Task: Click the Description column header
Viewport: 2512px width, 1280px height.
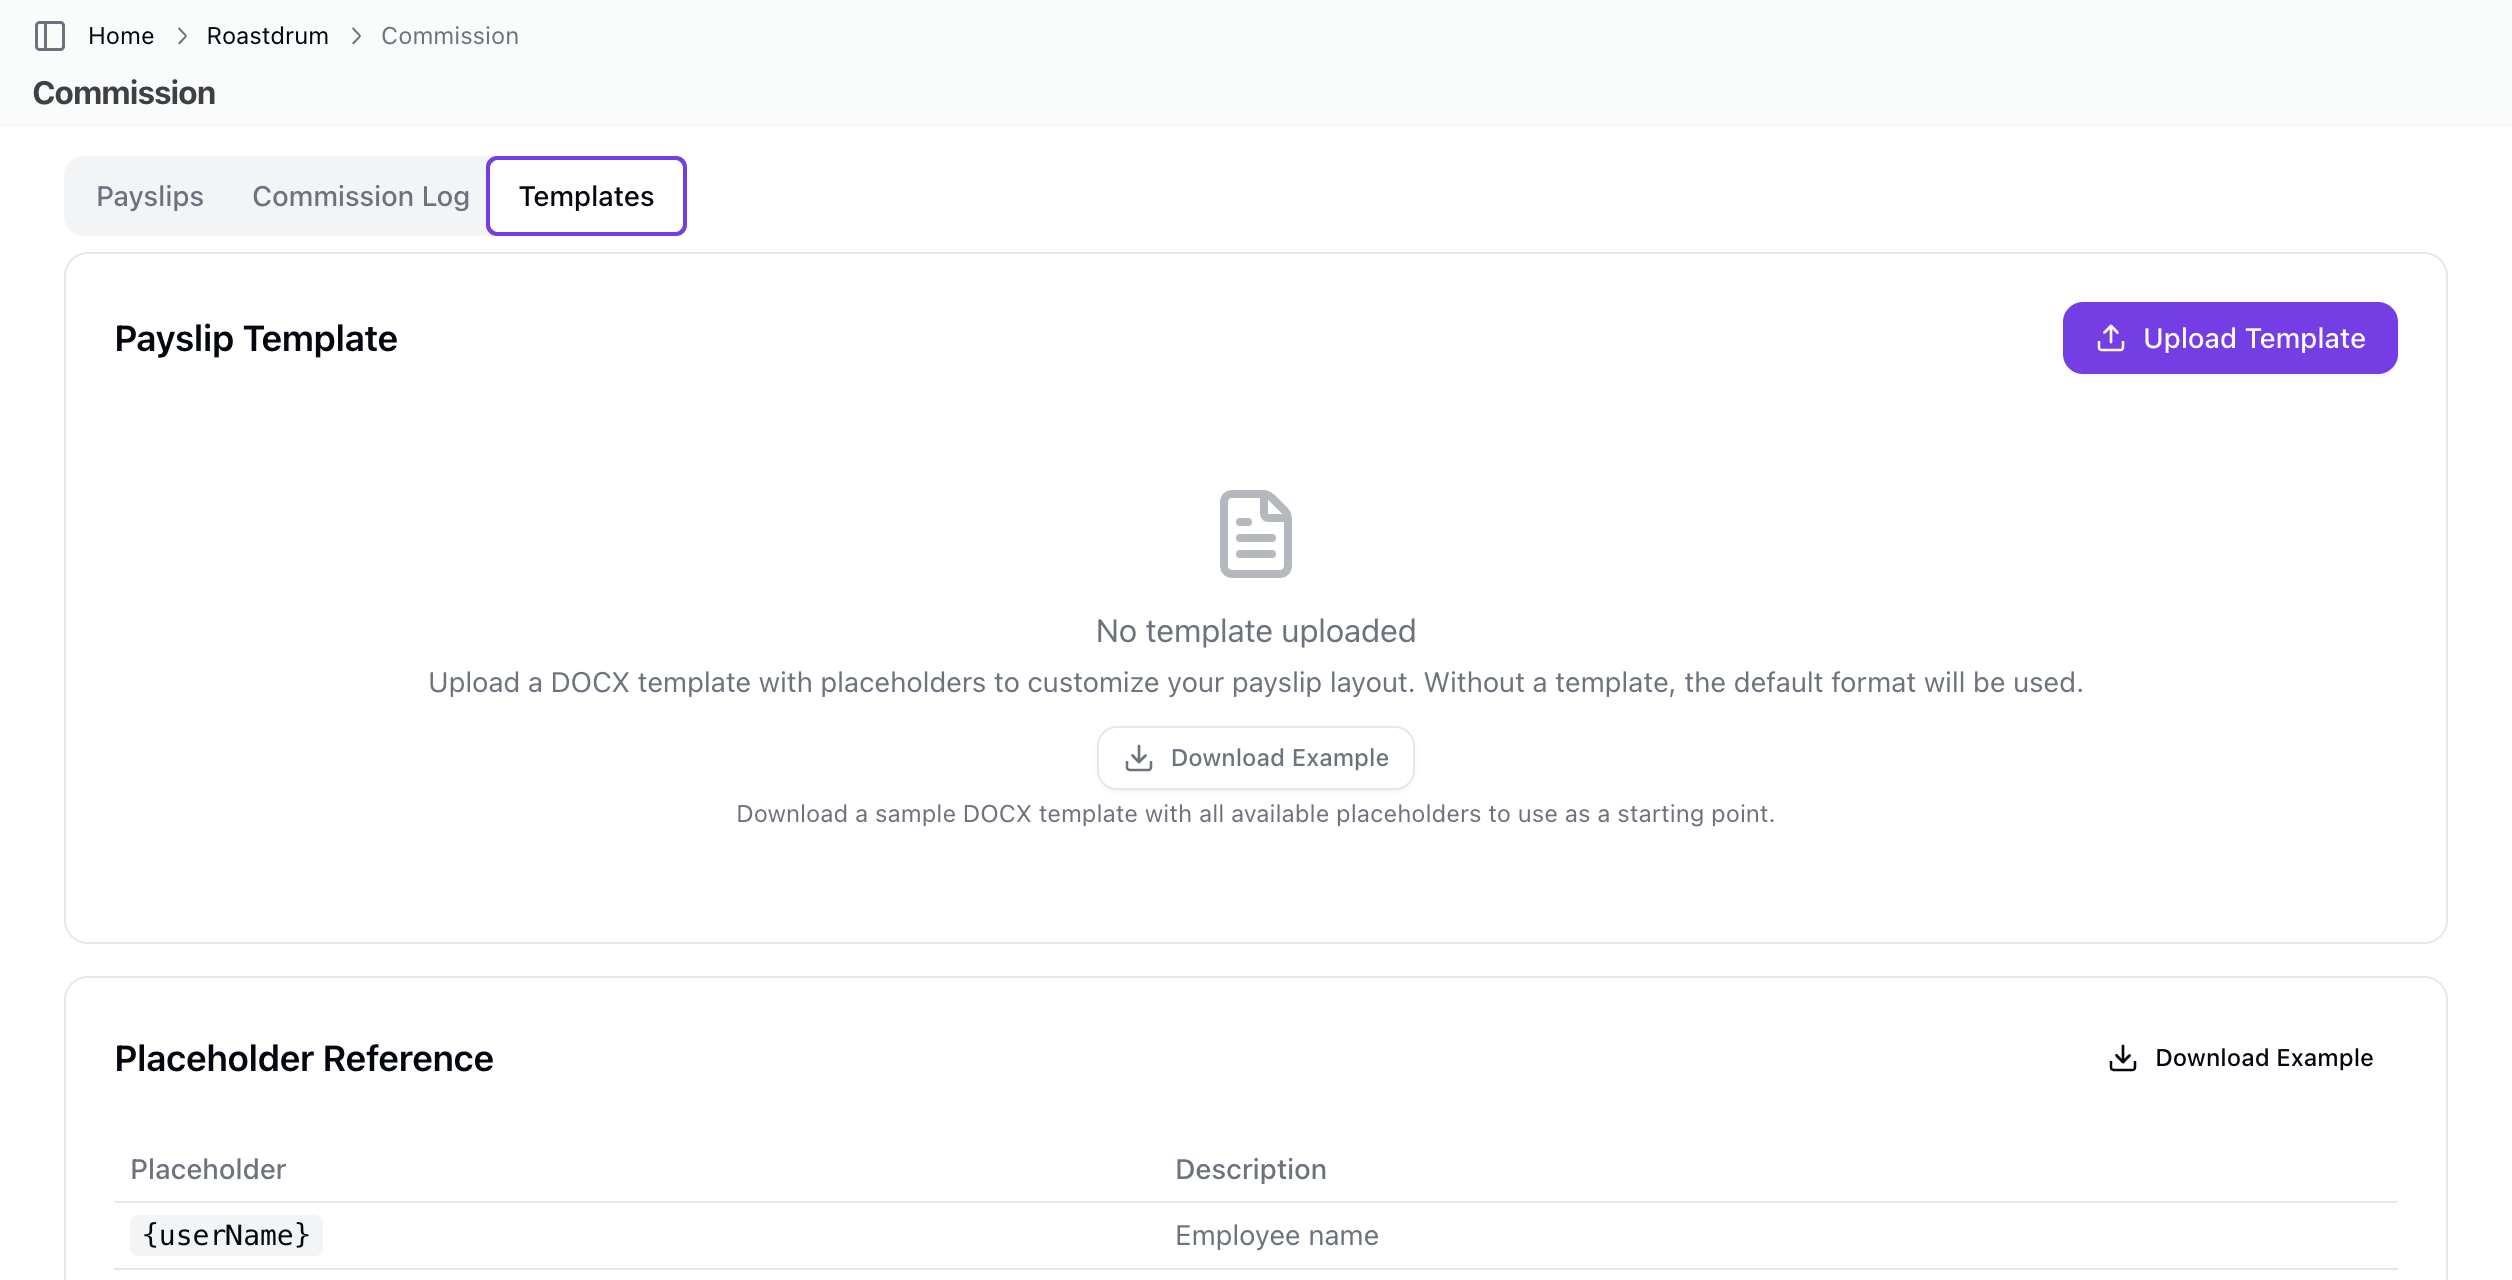Action: click(x=1250, y=1169)
